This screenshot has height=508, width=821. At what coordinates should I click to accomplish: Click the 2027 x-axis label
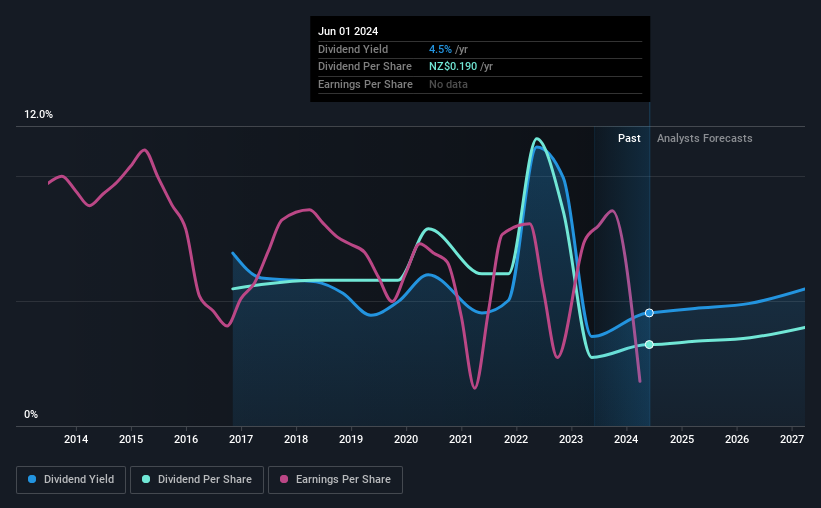[792, 439]
